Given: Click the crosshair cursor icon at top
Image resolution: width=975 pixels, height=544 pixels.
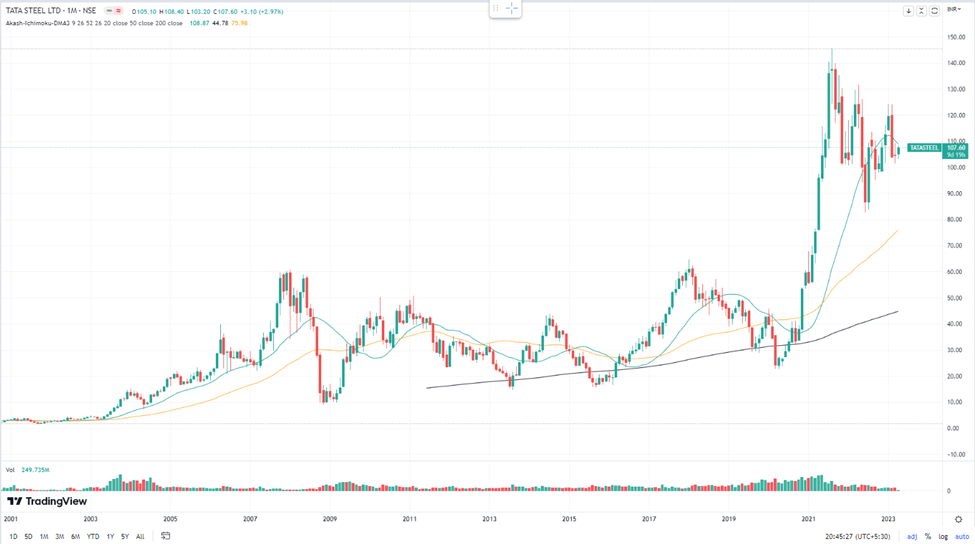Looking at the screenshot, I should tap(512, 9).
